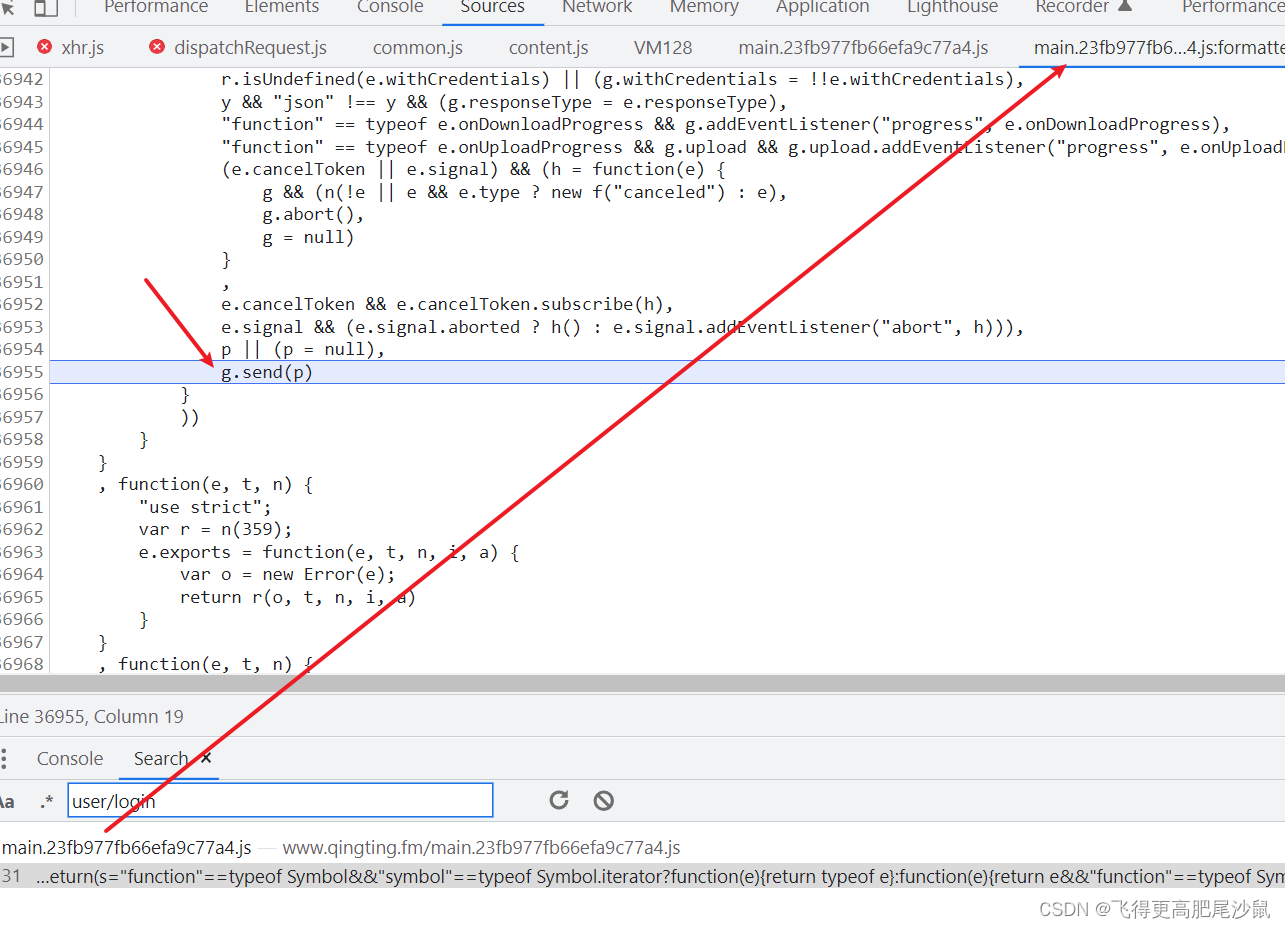Click the "use strict"; code line
The image size is (1285, 929).
coord(205,507)
